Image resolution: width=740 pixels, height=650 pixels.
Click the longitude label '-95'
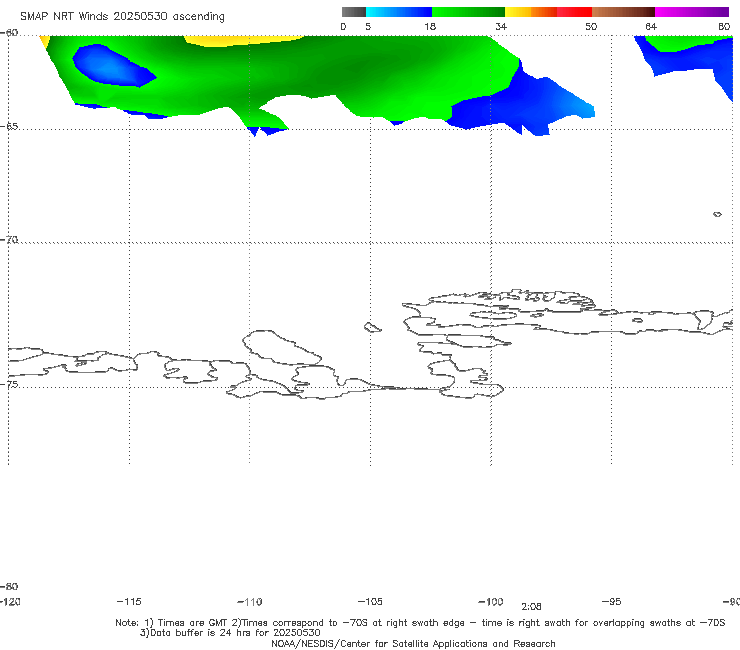tap(612, 601)
